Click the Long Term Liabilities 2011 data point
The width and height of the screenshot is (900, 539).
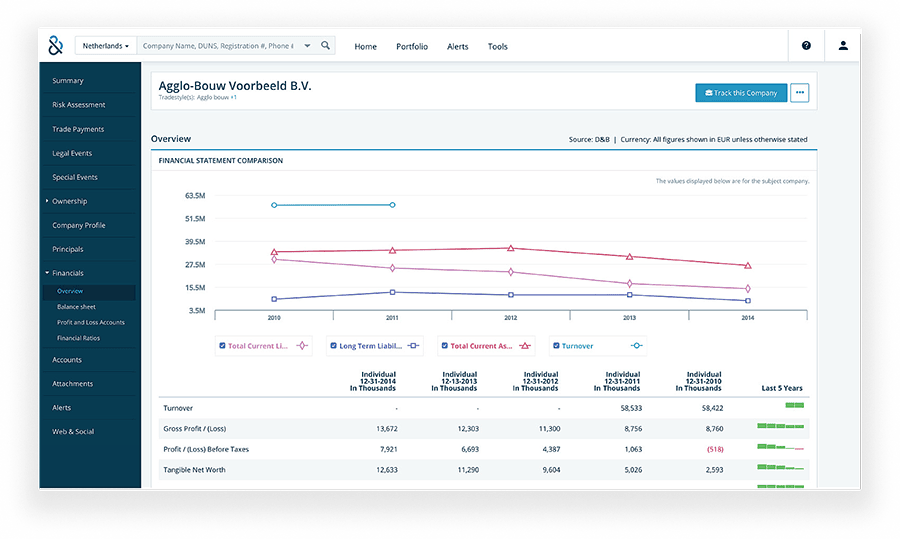click(x=393, y=292)
